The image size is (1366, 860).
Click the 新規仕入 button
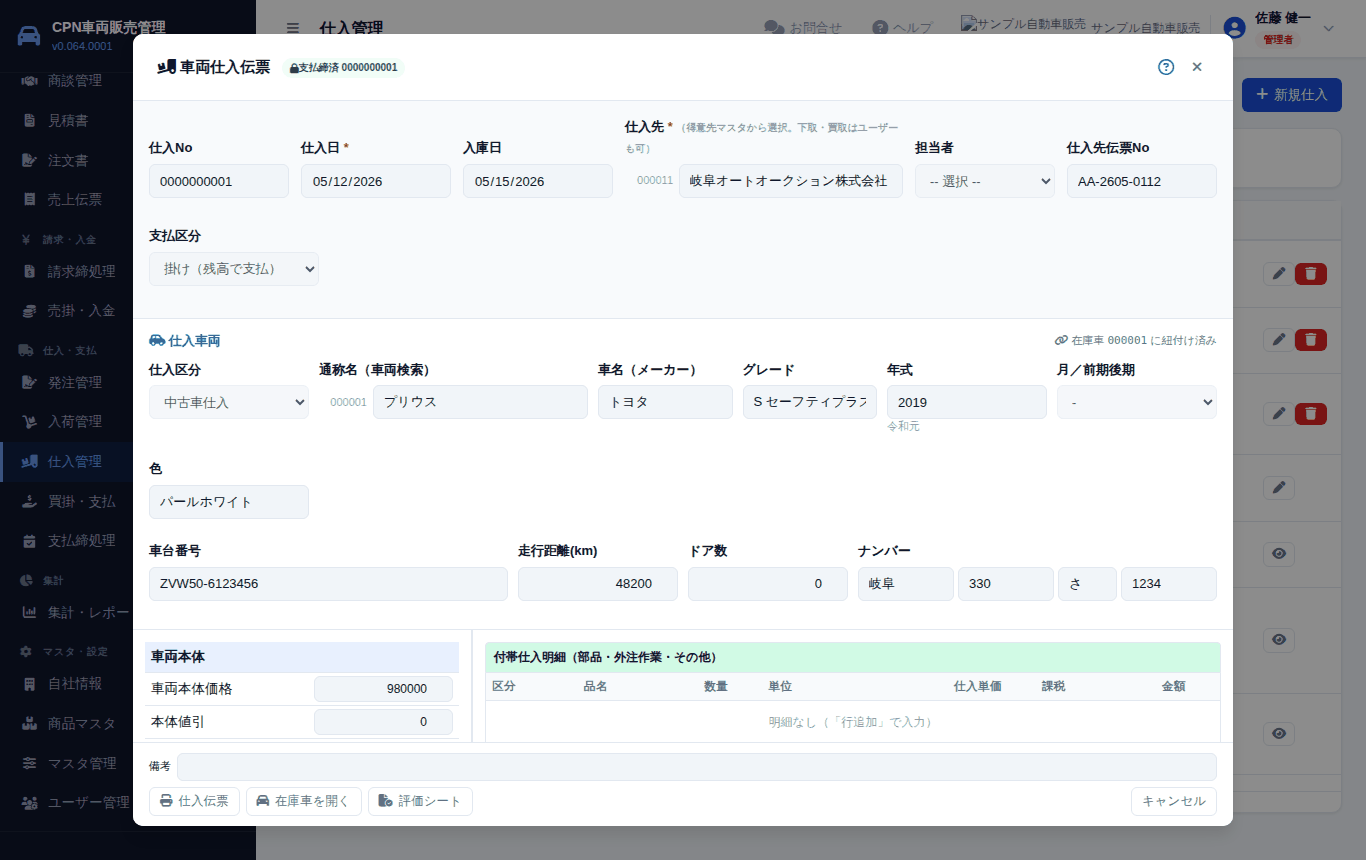(x=1291, y=95)
